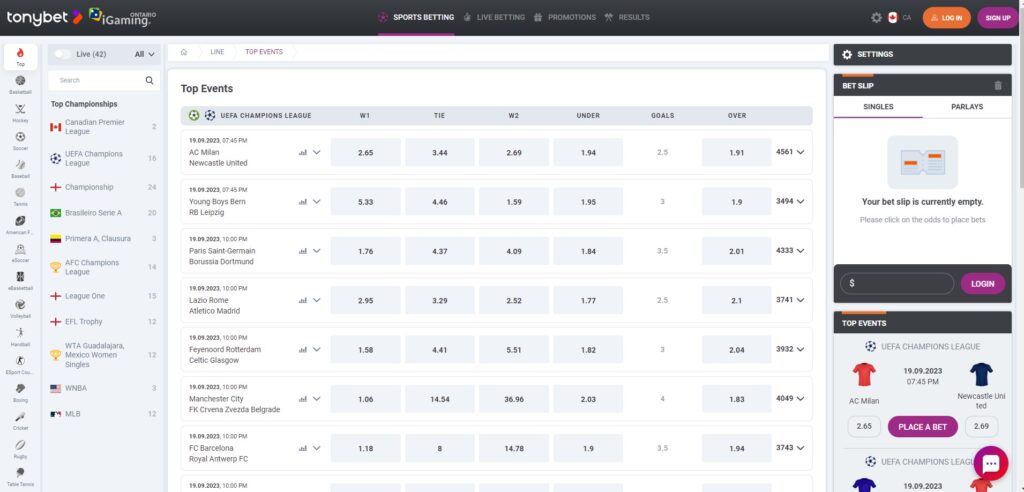
Task: Open Promotions navigation tab
Action: [x=565, y=18]
